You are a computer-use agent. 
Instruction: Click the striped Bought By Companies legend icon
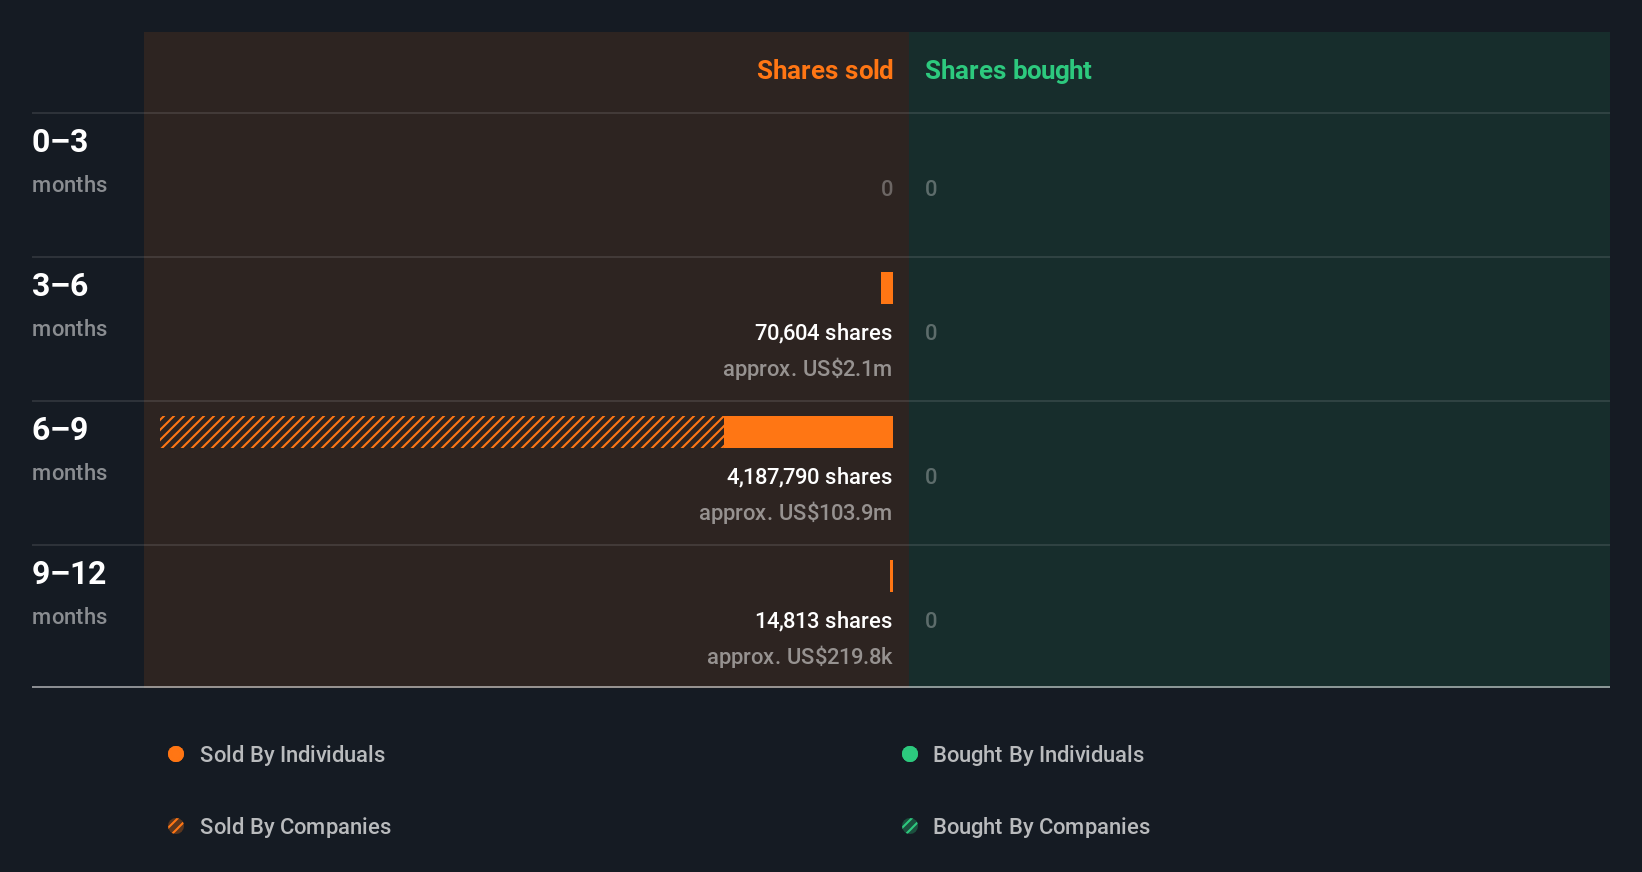(910, 826)
